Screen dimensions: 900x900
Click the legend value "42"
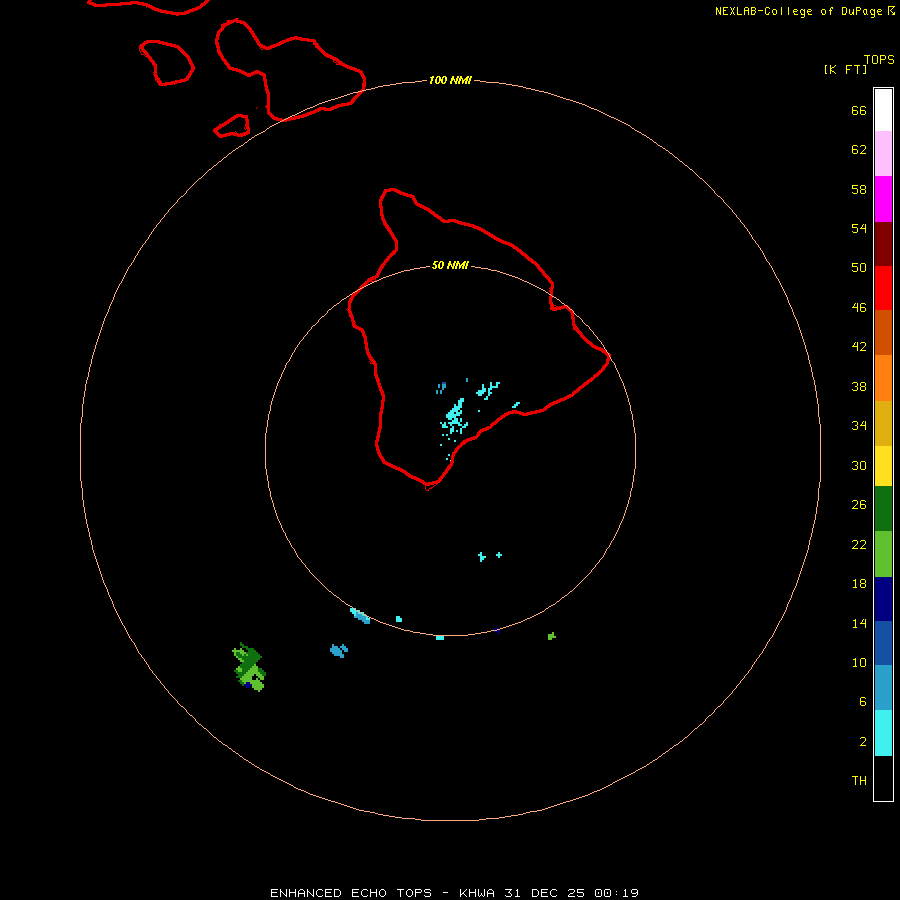[859, 346]
